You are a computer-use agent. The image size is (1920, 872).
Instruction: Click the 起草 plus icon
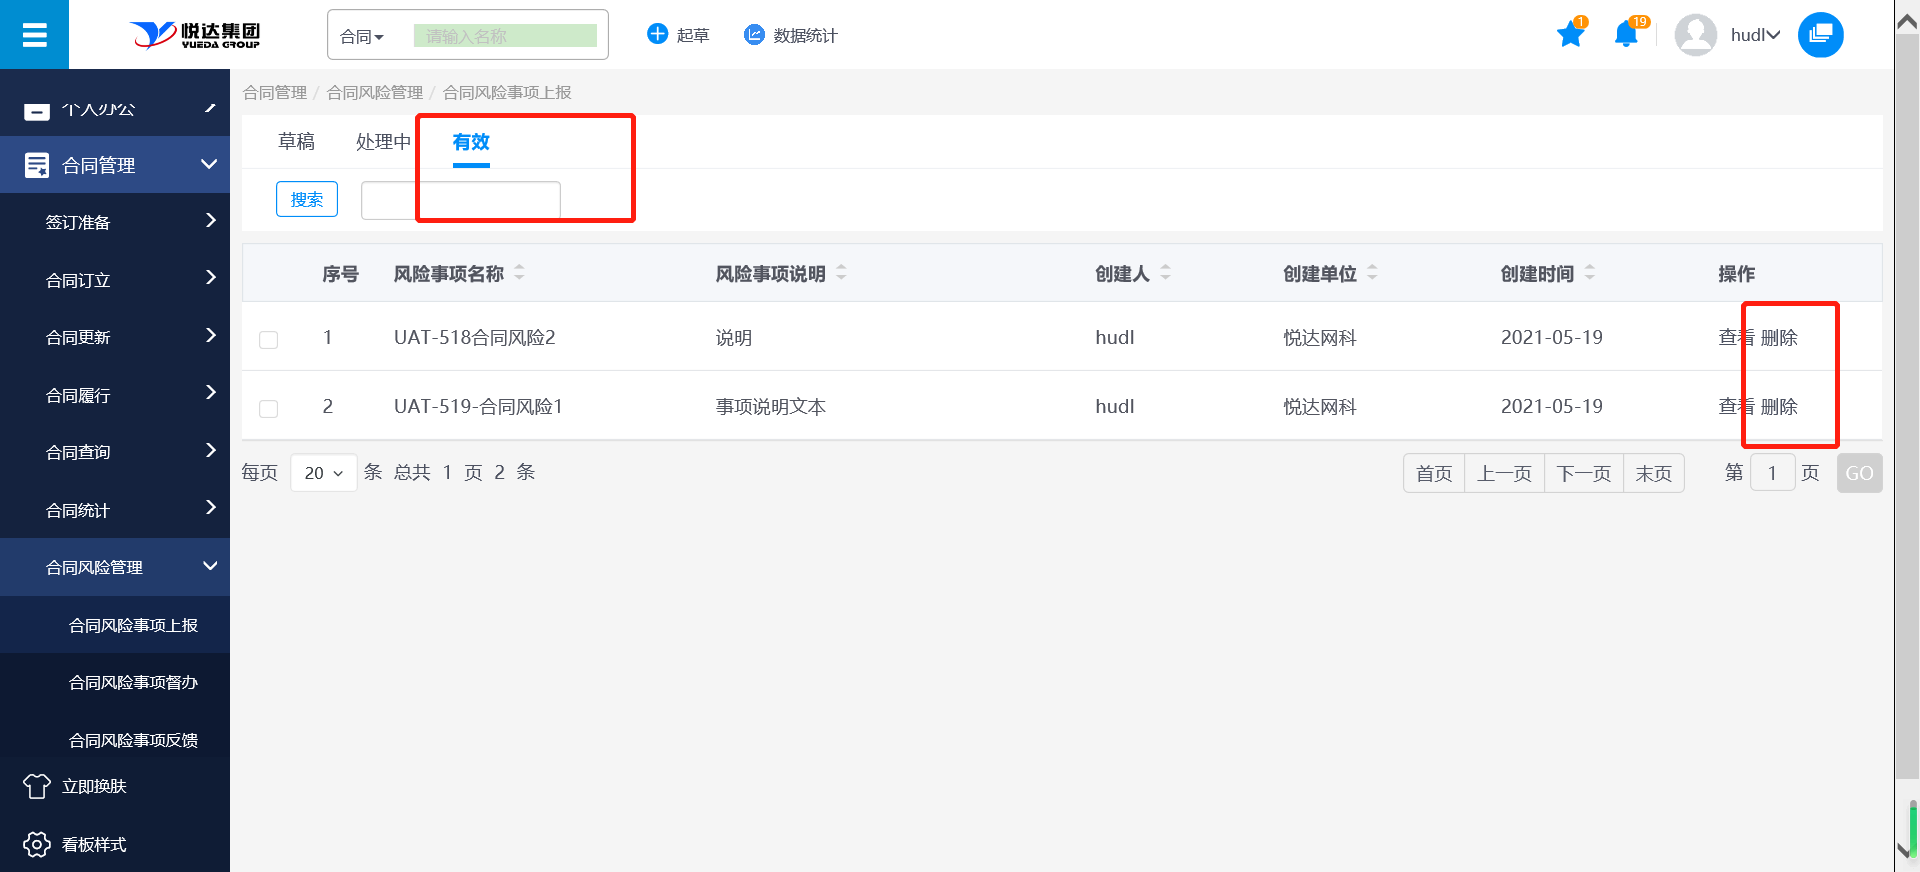point(657,35)
